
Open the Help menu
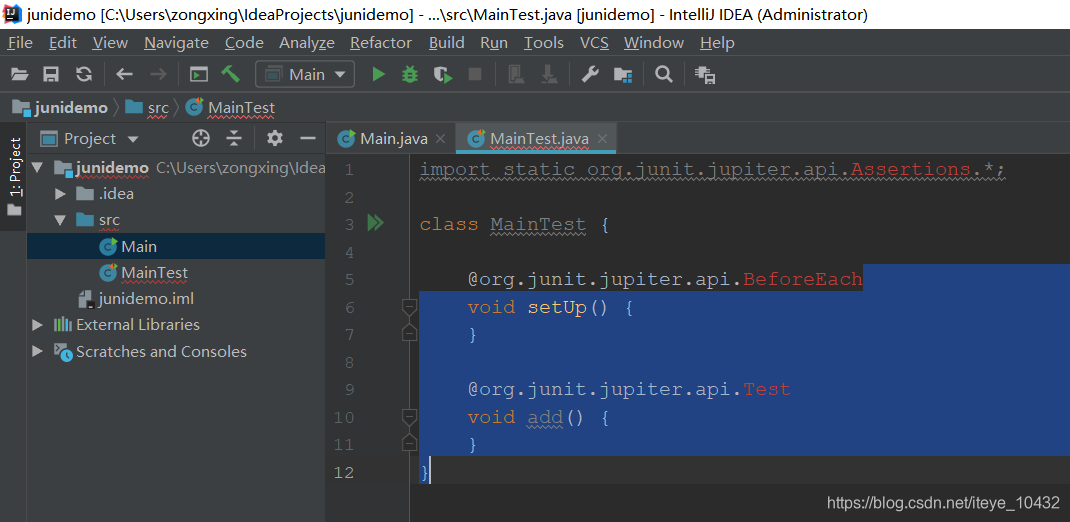(717, 43)
